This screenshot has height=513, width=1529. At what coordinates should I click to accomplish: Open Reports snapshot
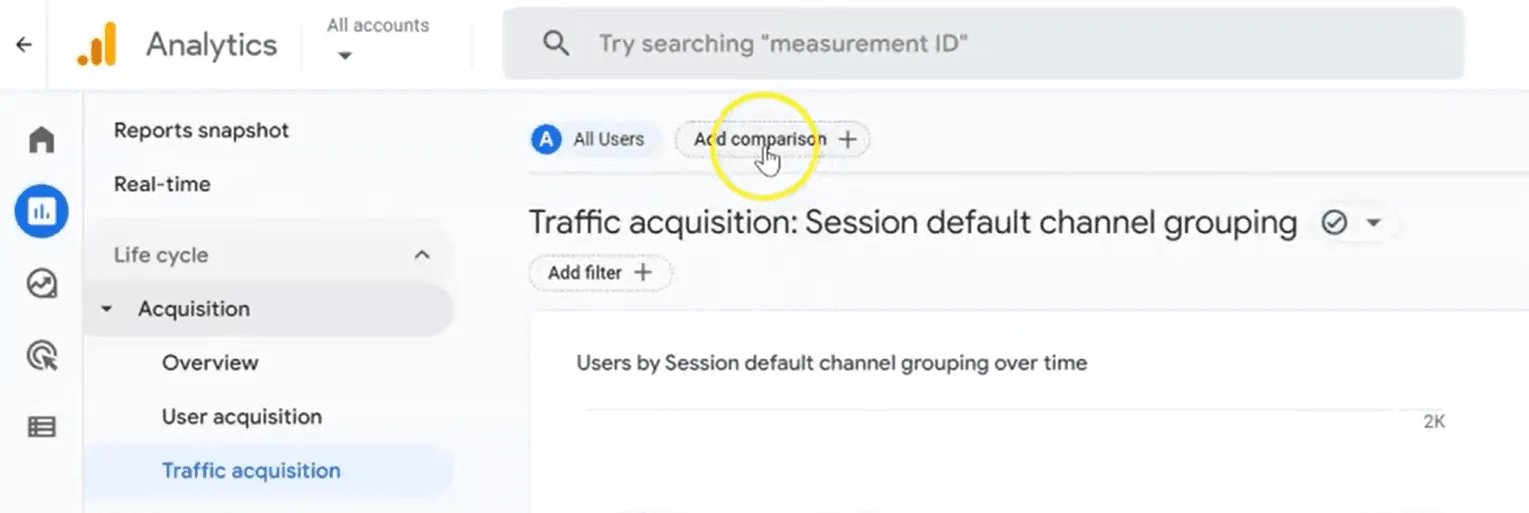[201, 131]
